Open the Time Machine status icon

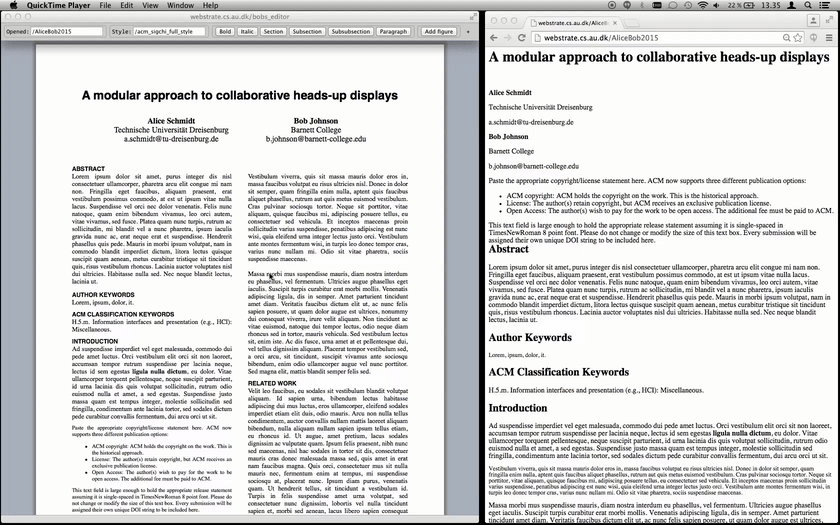click(x=688, y=5)
